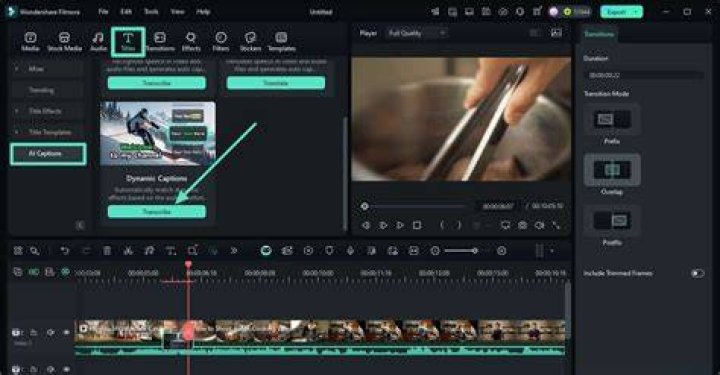The width and height of the screenshot is (720, 375).
Task: Click the mark in bracket button
Action: tap(442, 225)
